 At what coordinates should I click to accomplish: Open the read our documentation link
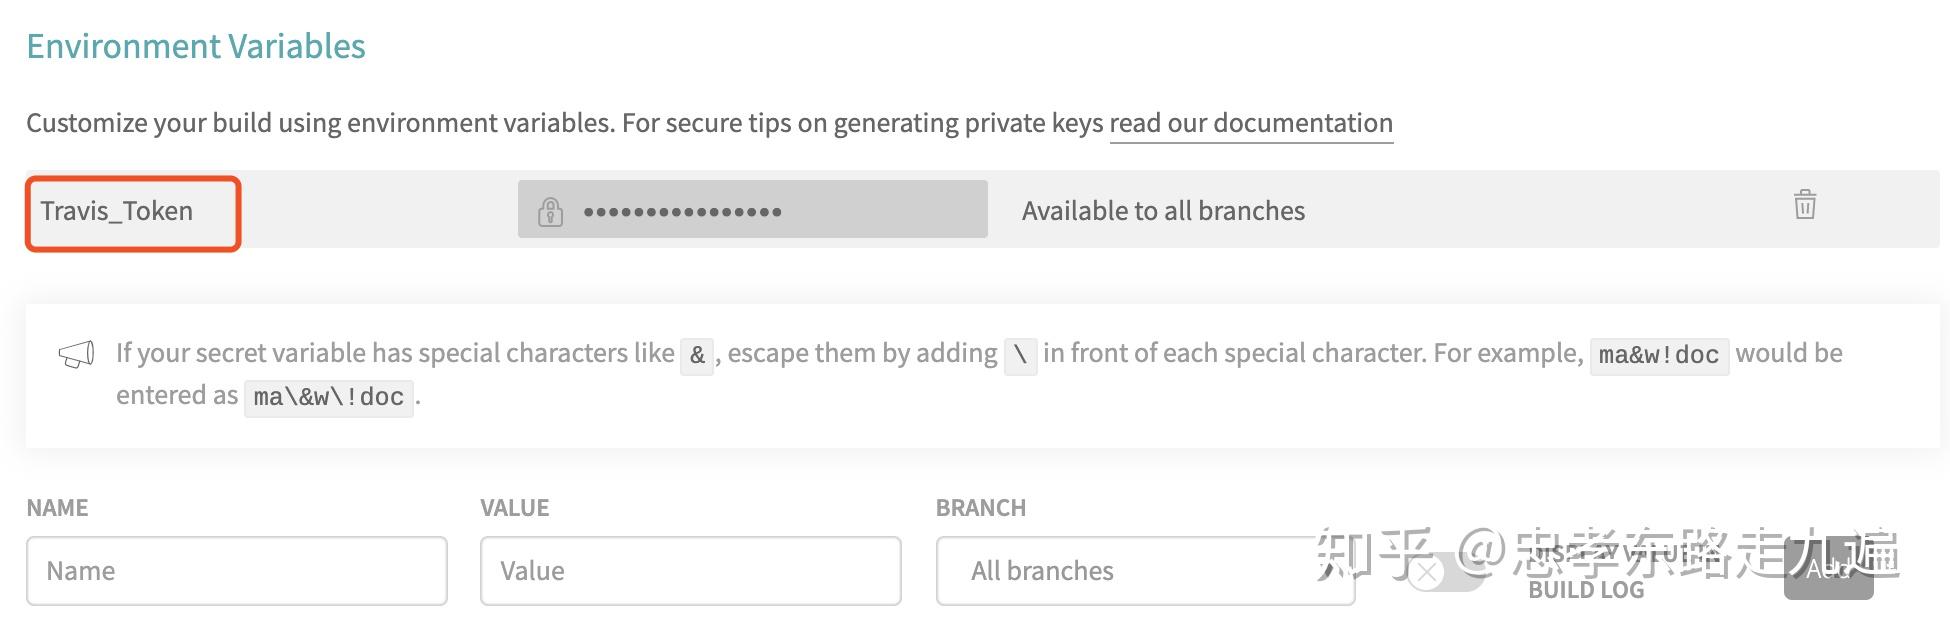point(1250,123)
